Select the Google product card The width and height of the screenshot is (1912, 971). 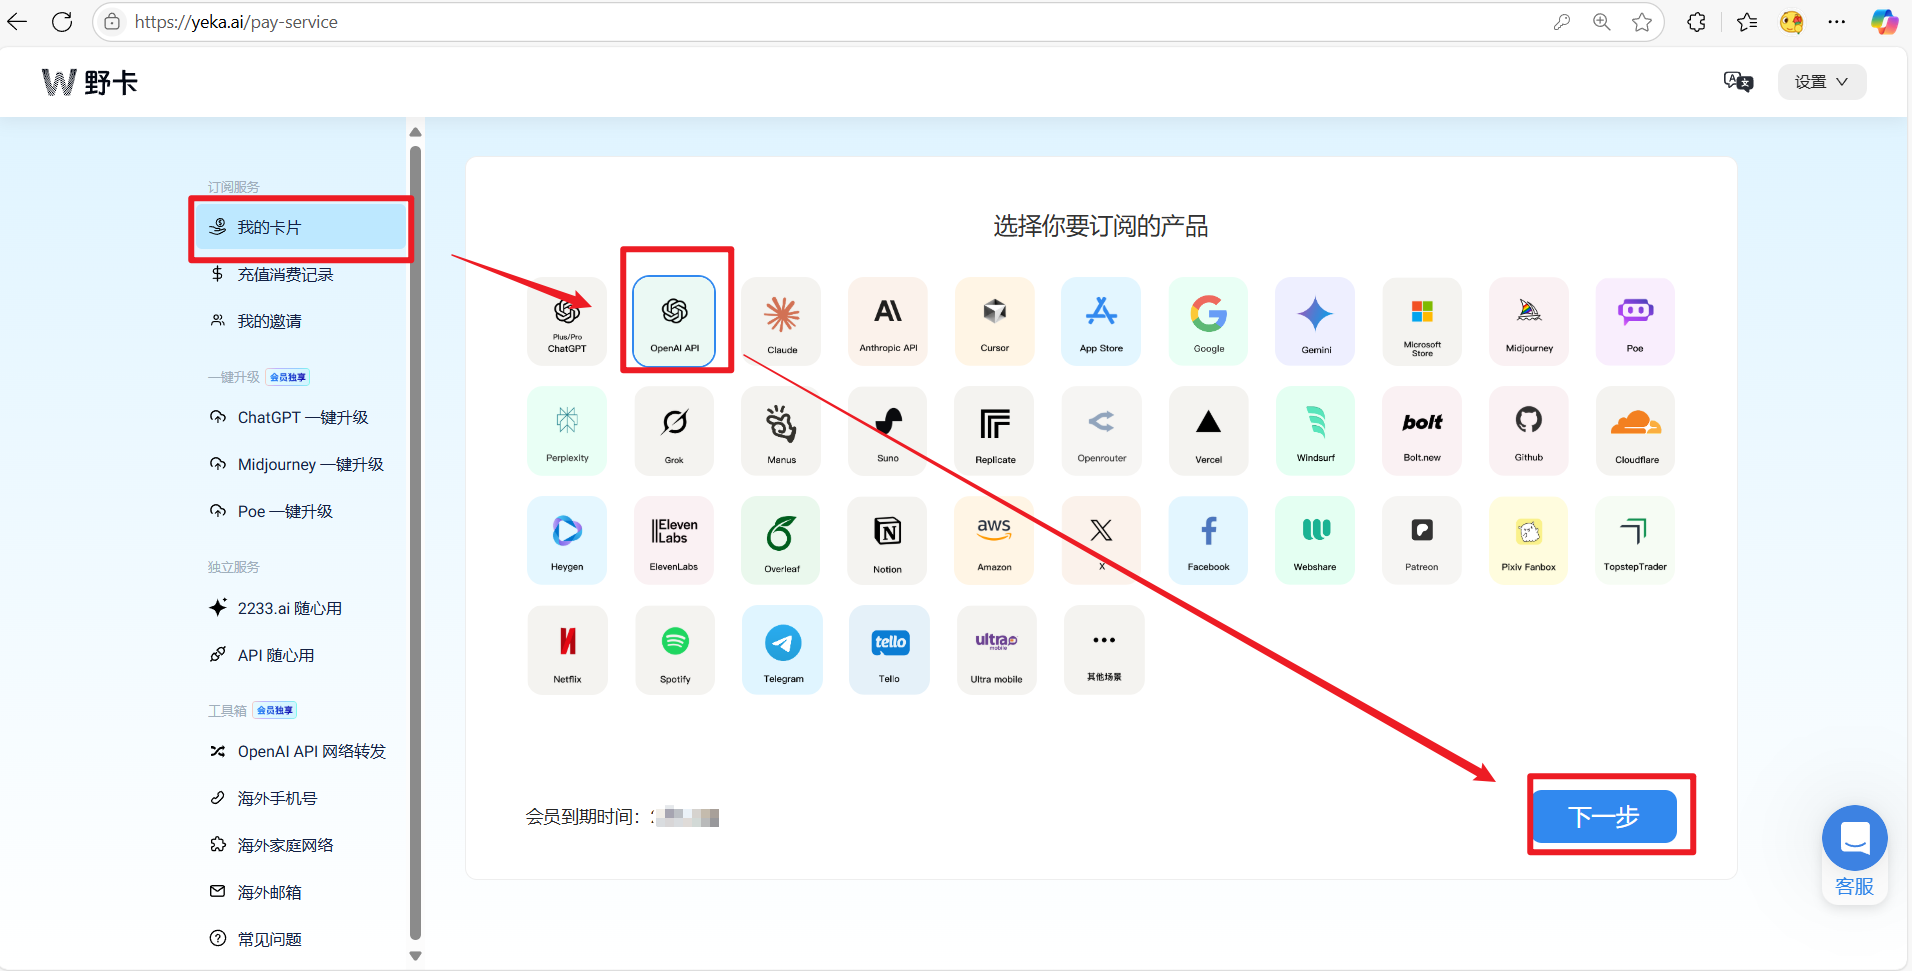(x=1208, y=321)
